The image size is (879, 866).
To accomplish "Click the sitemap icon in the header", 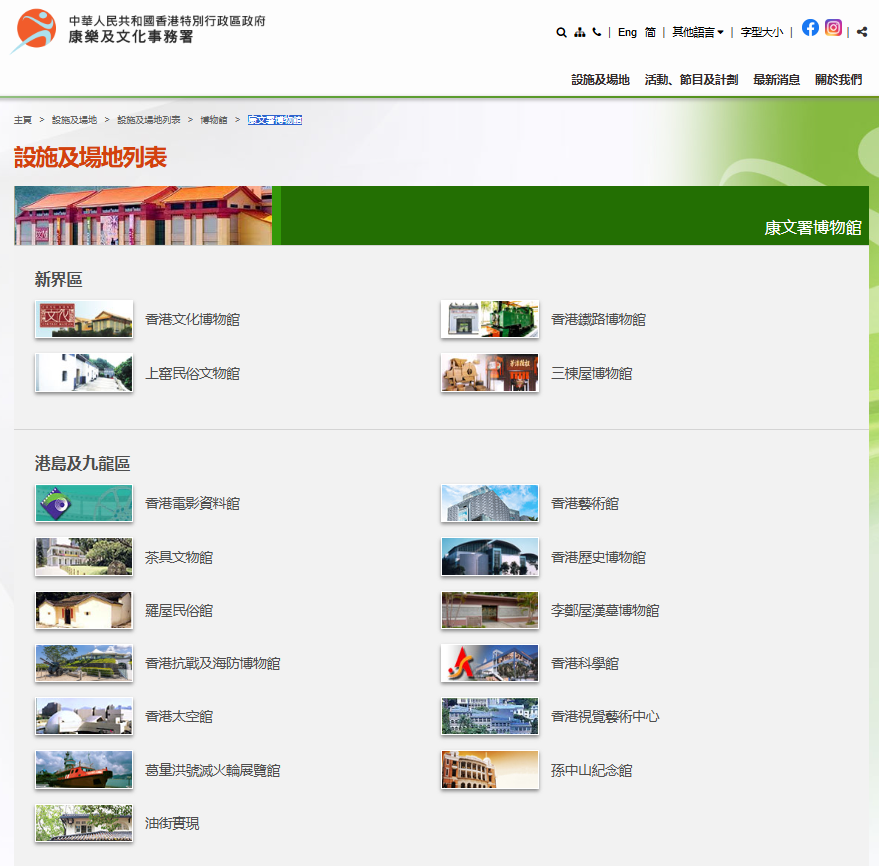I will (579, 32).
